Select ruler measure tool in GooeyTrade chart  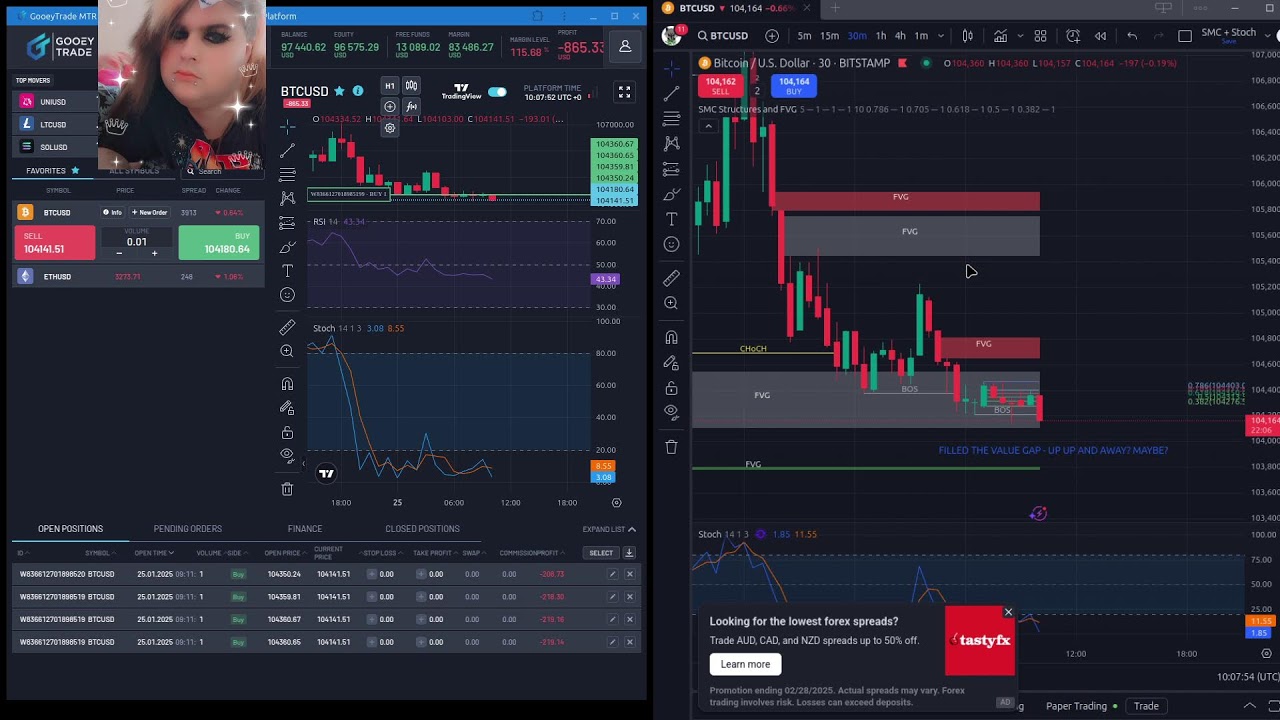coord(287,327)
